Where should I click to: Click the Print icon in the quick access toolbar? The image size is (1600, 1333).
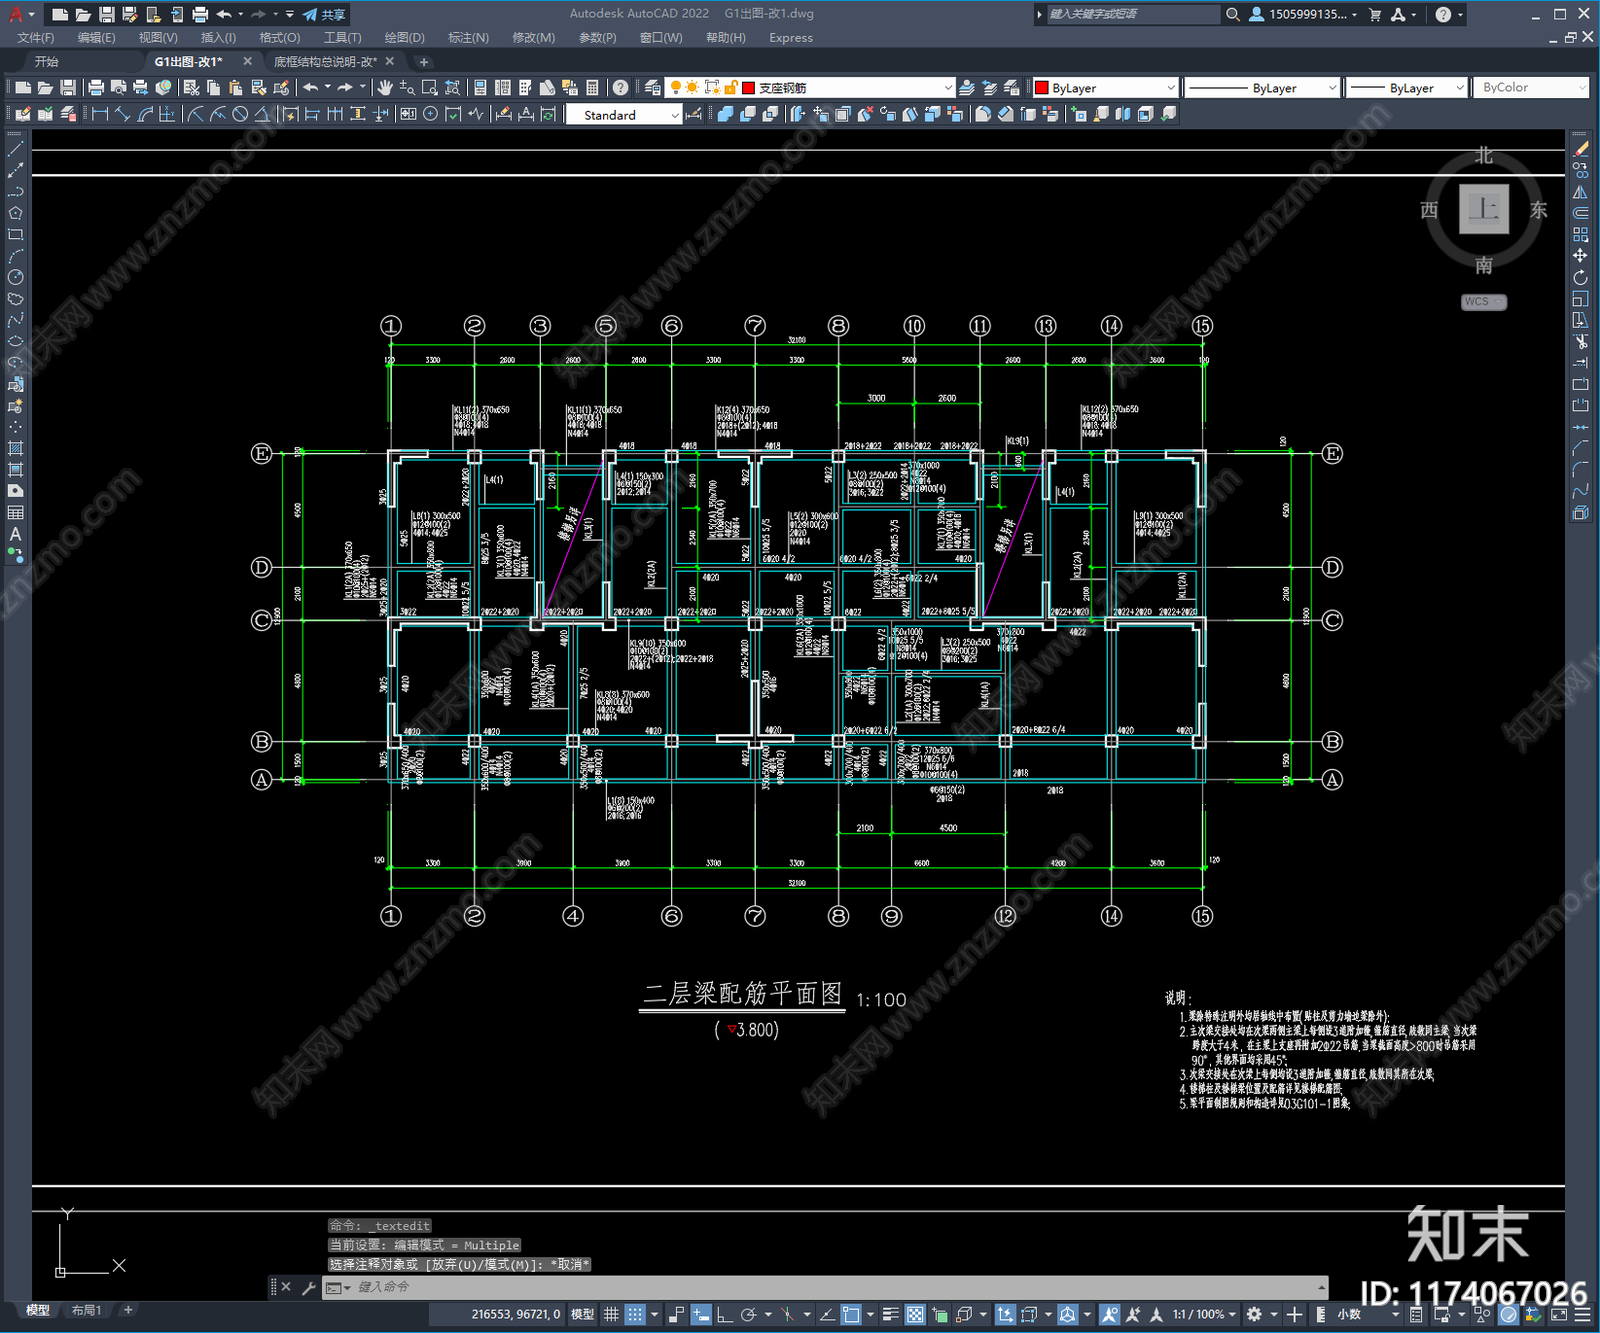pyautogui.click(x=200, y=14)
